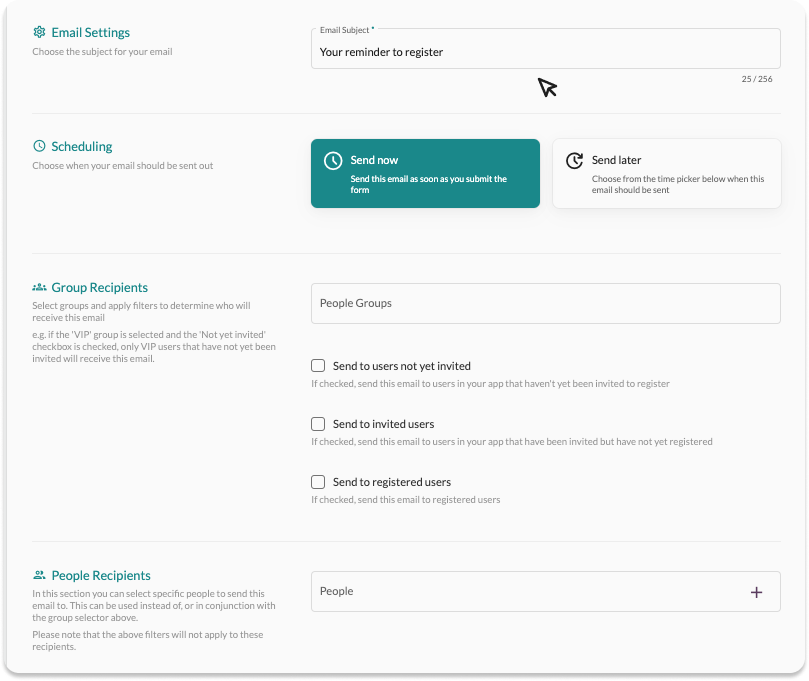The height and width of the screenshot is (681, 809).
Task: Click the 25 / 256 character counter
Action: (x=756, y=79)
